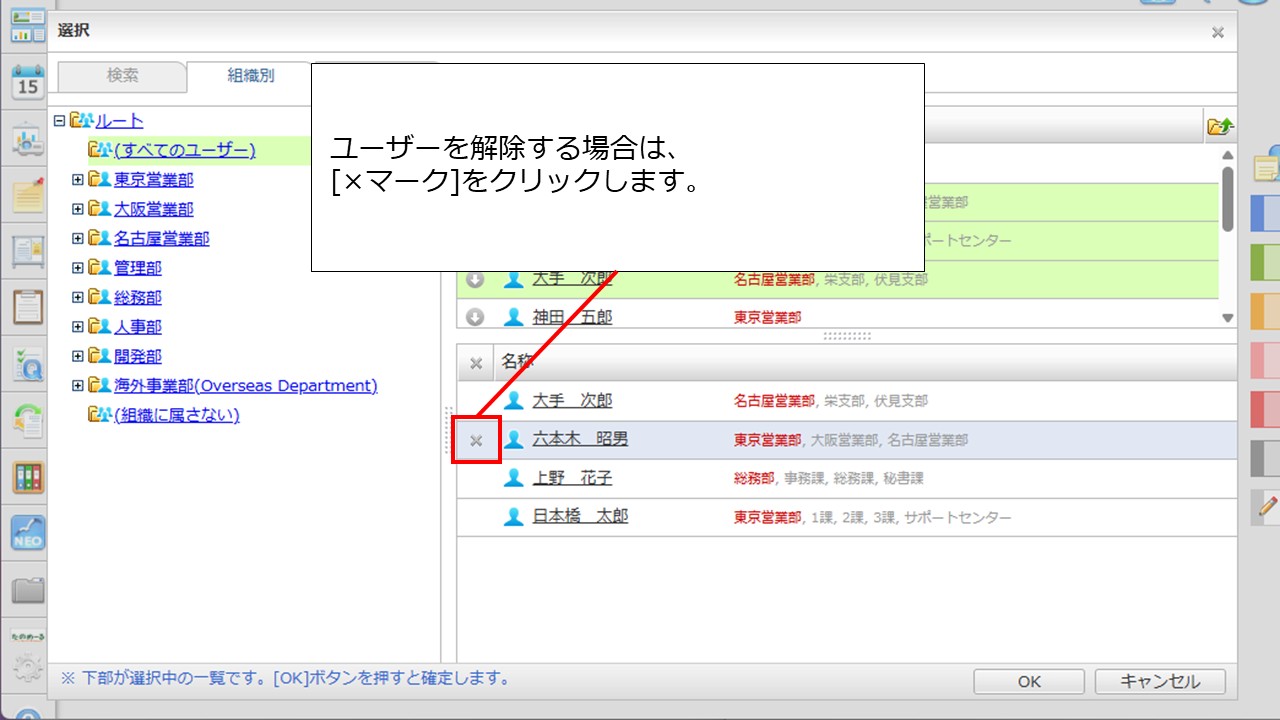
Task: Open 開発部 in the organization tree
Action: coord(137,356)
